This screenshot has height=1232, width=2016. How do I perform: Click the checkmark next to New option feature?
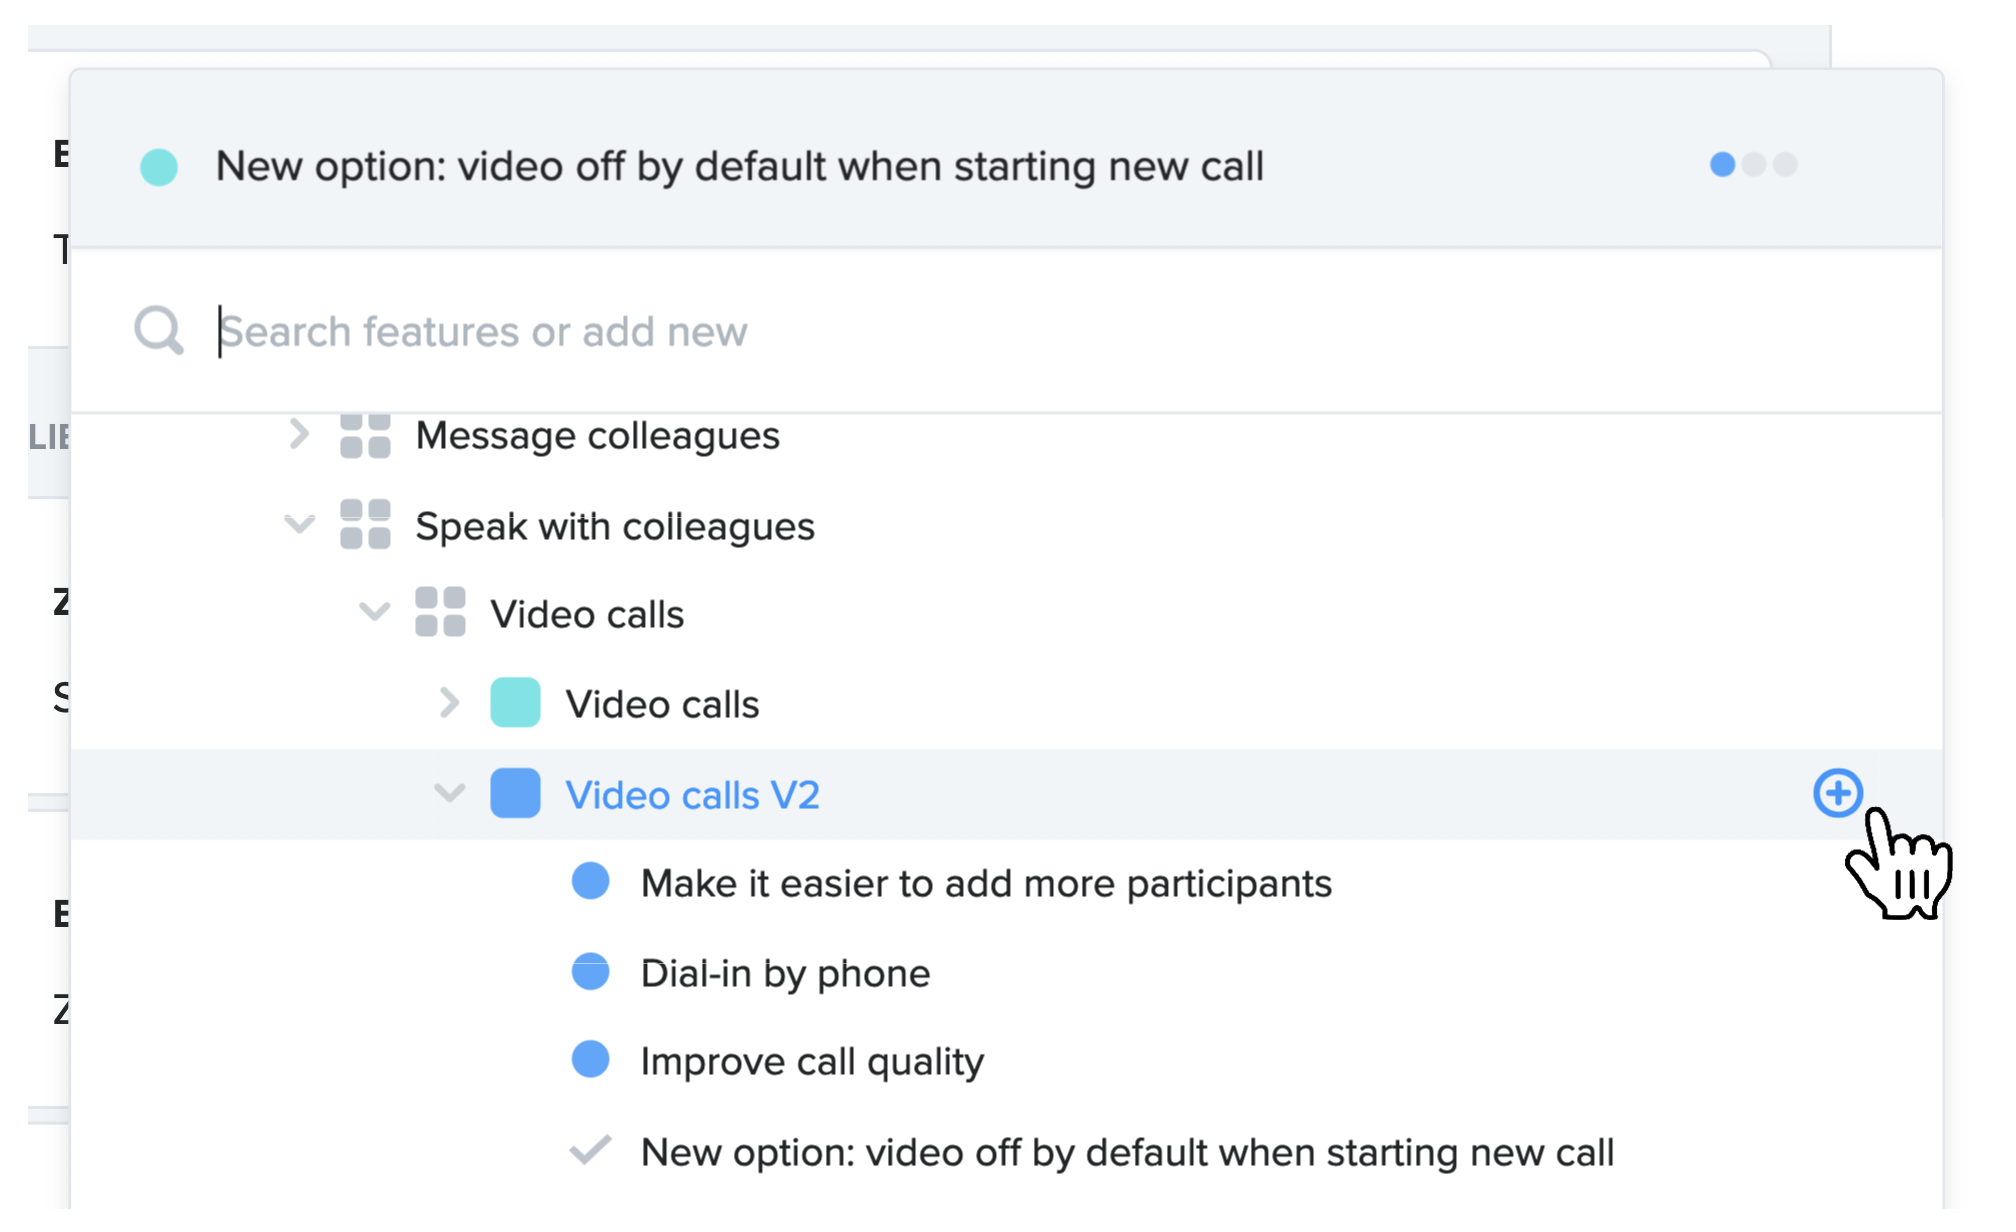(590, 1151)
